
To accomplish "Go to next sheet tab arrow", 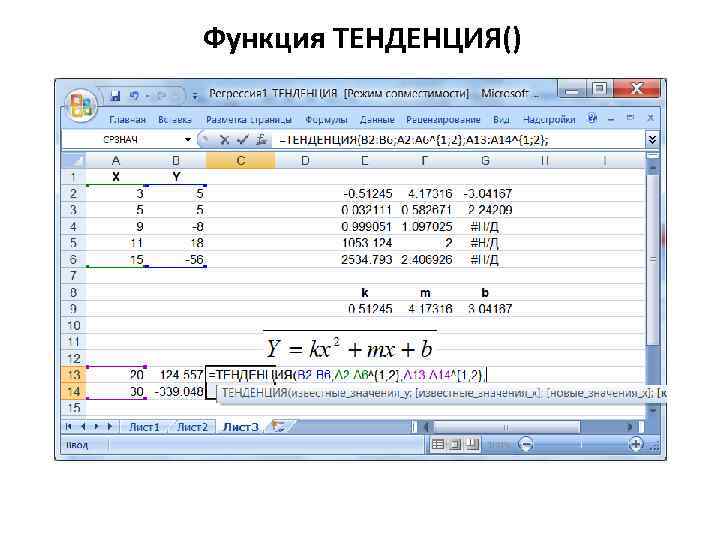I will click(97, 427).
